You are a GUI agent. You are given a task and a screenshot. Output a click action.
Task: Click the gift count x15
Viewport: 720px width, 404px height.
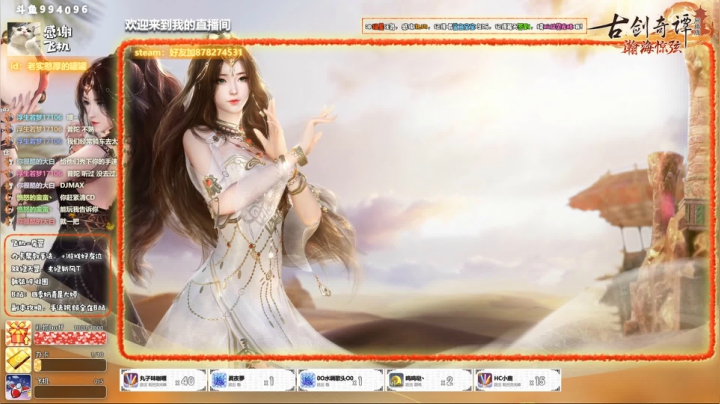point(537,381)
